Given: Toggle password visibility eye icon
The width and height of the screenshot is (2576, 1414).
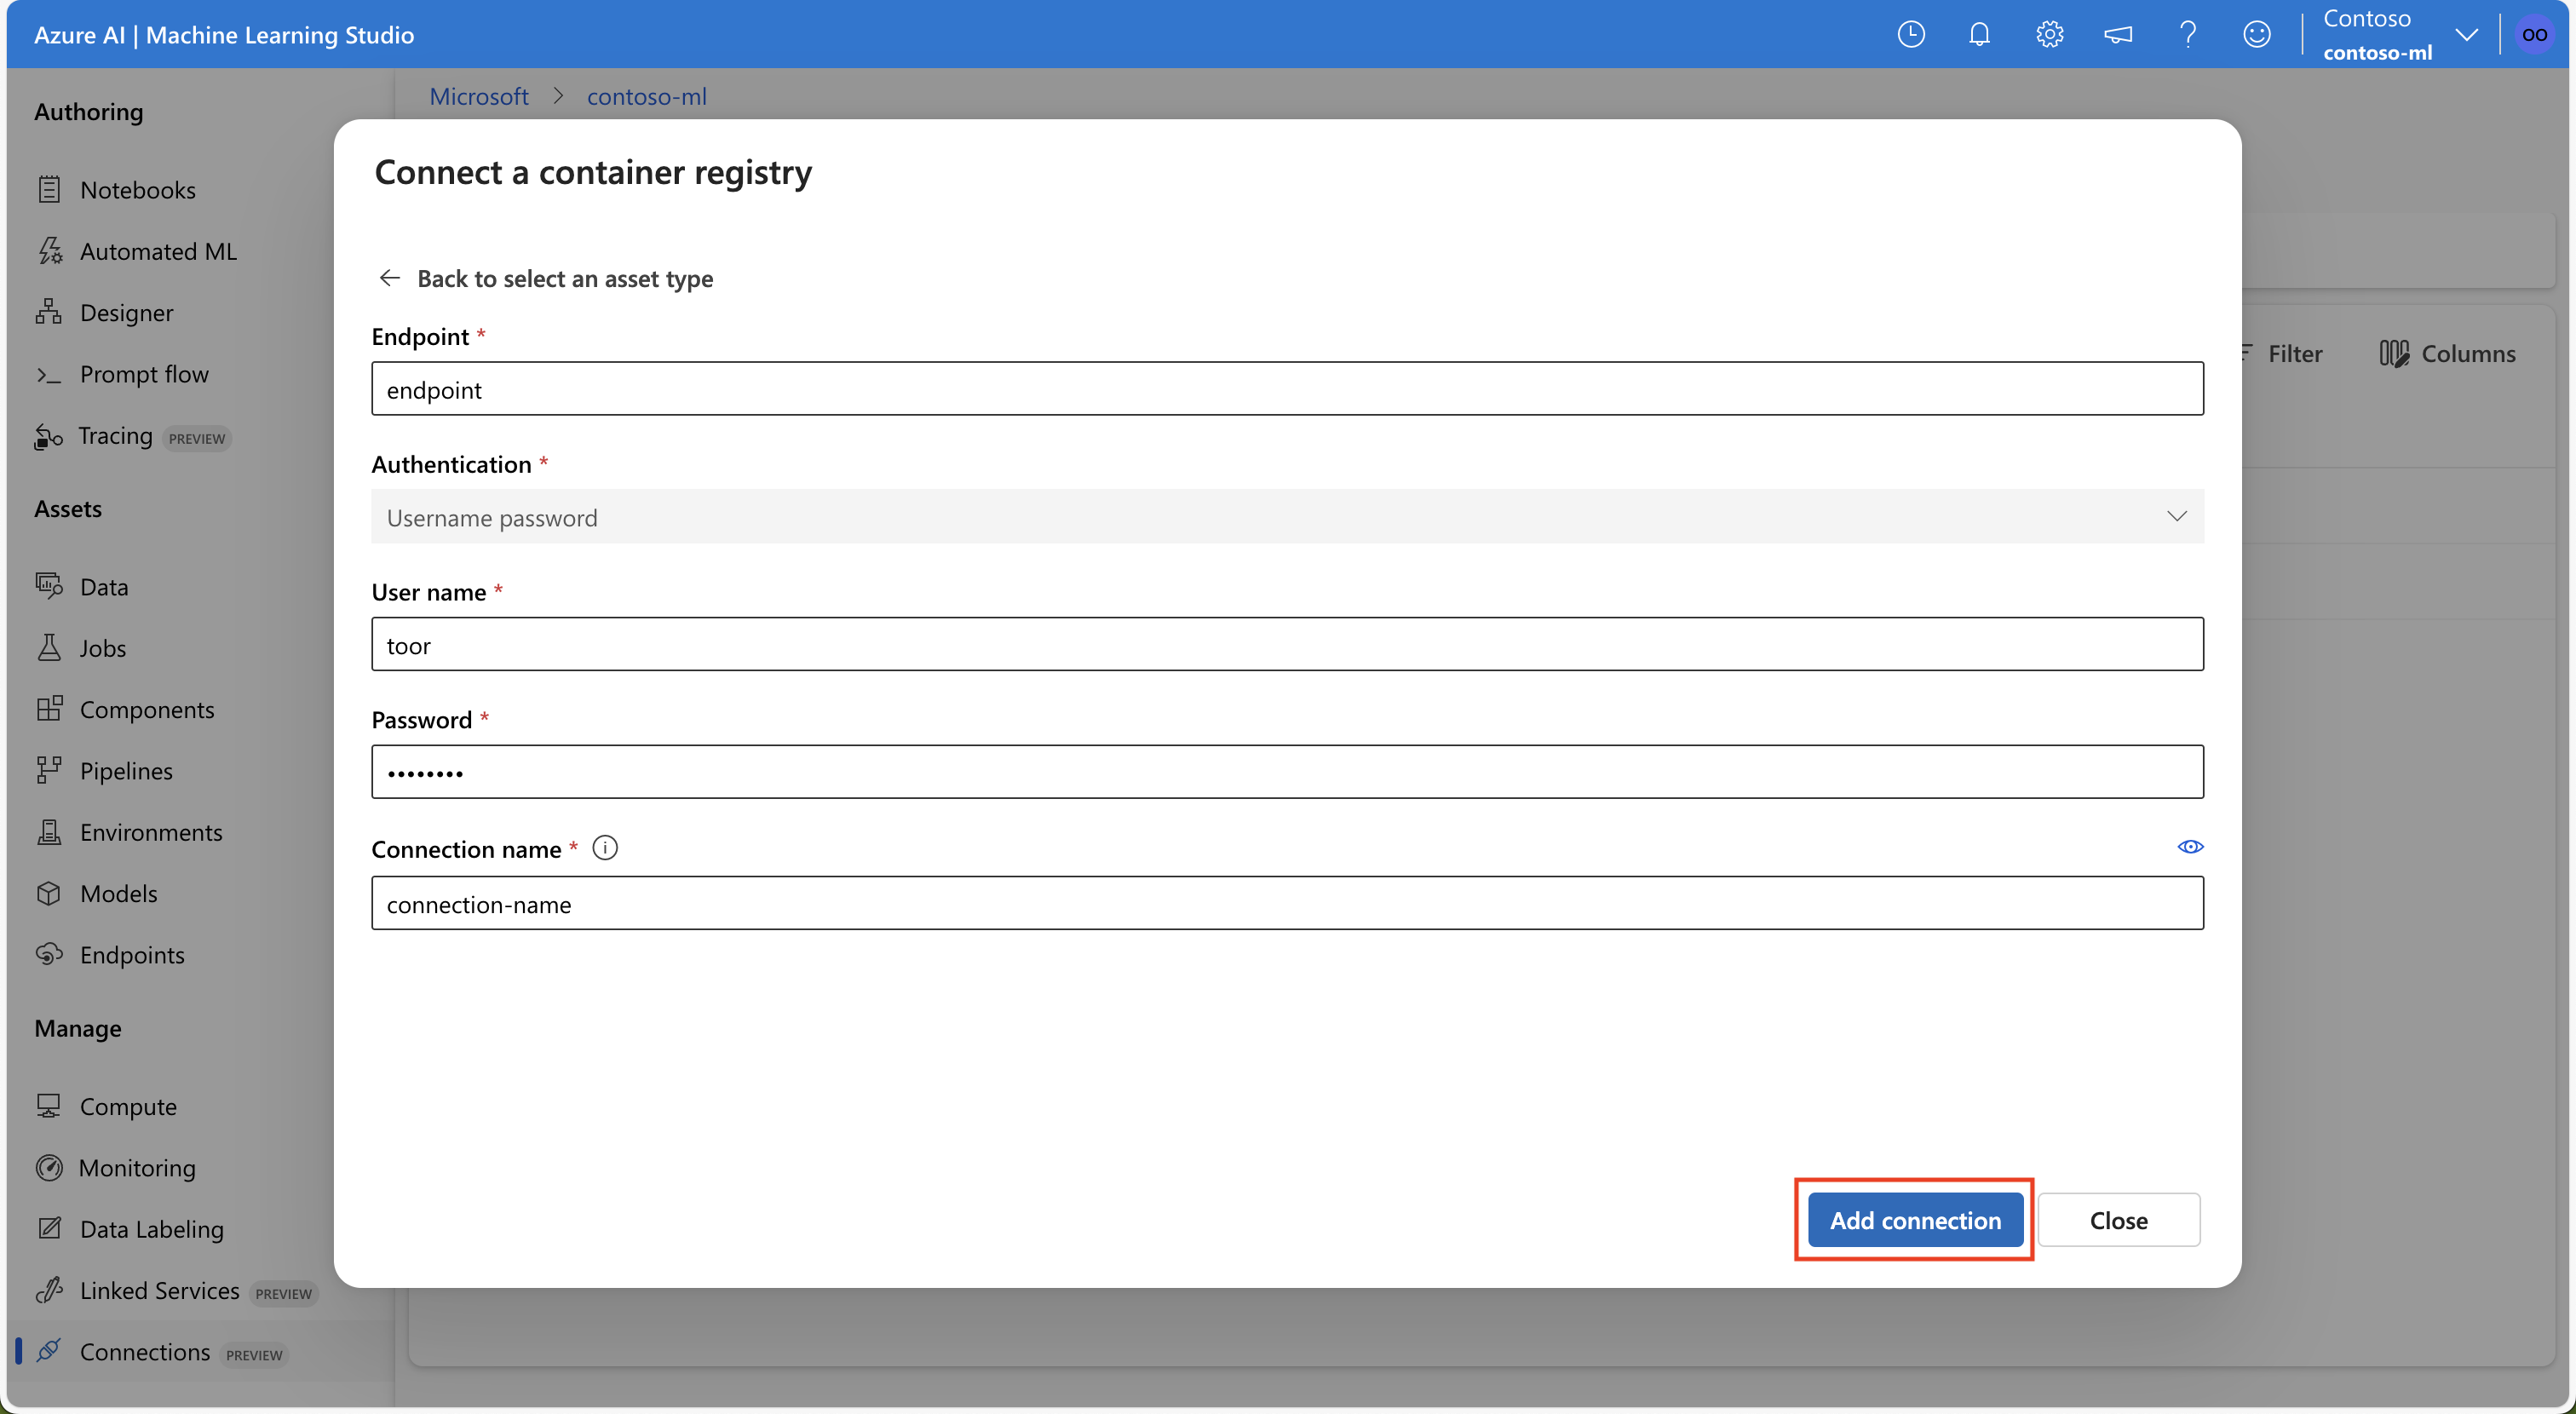Looking at the screenshot, I should (x=2189, y=847).
